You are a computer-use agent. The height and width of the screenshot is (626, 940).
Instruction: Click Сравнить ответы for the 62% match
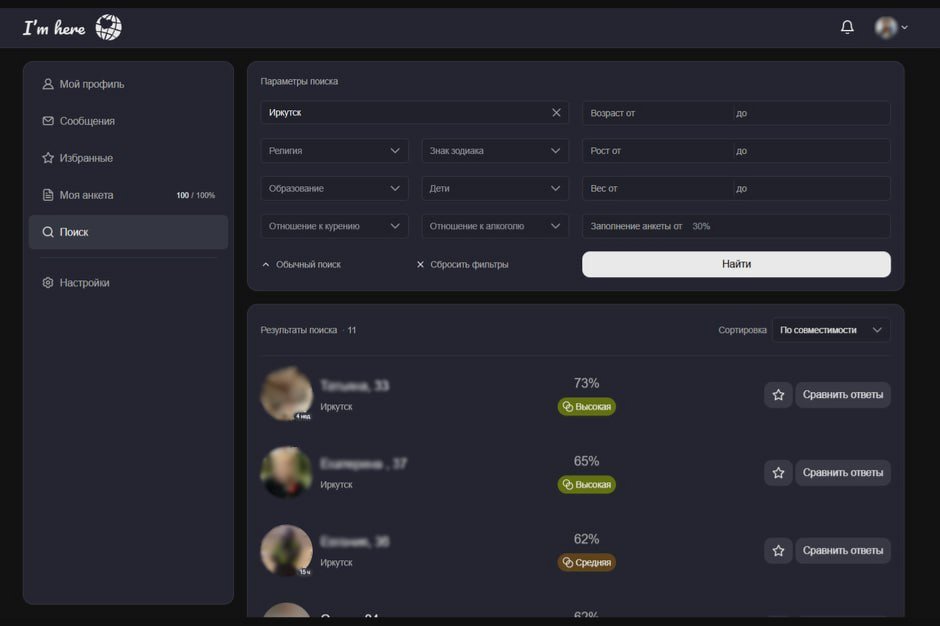coord(843,550)
